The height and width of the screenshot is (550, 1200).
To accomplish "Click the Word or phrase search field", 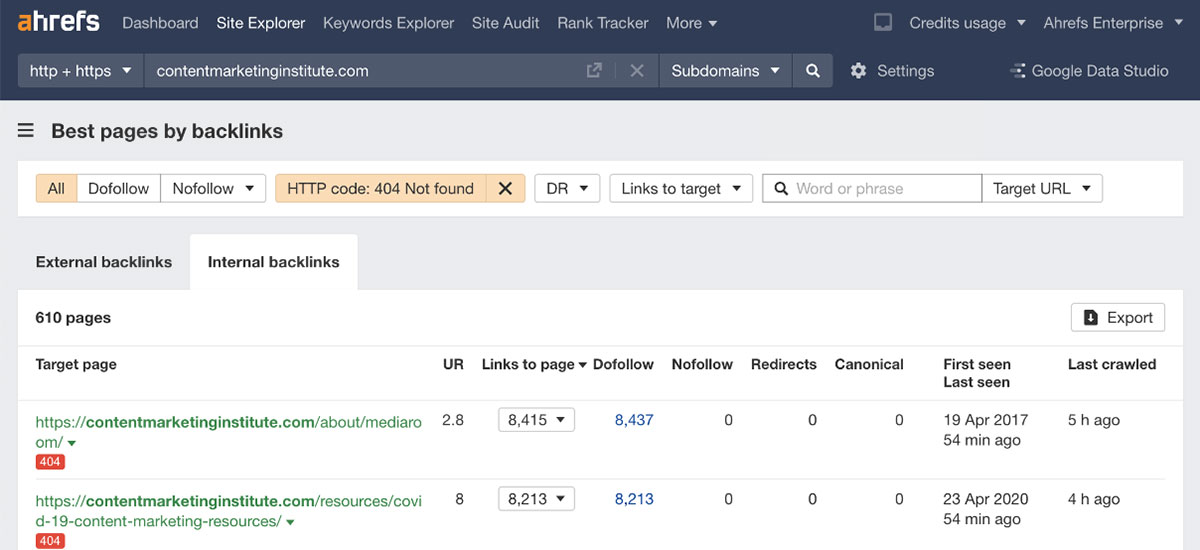I will tap(872, 188).
